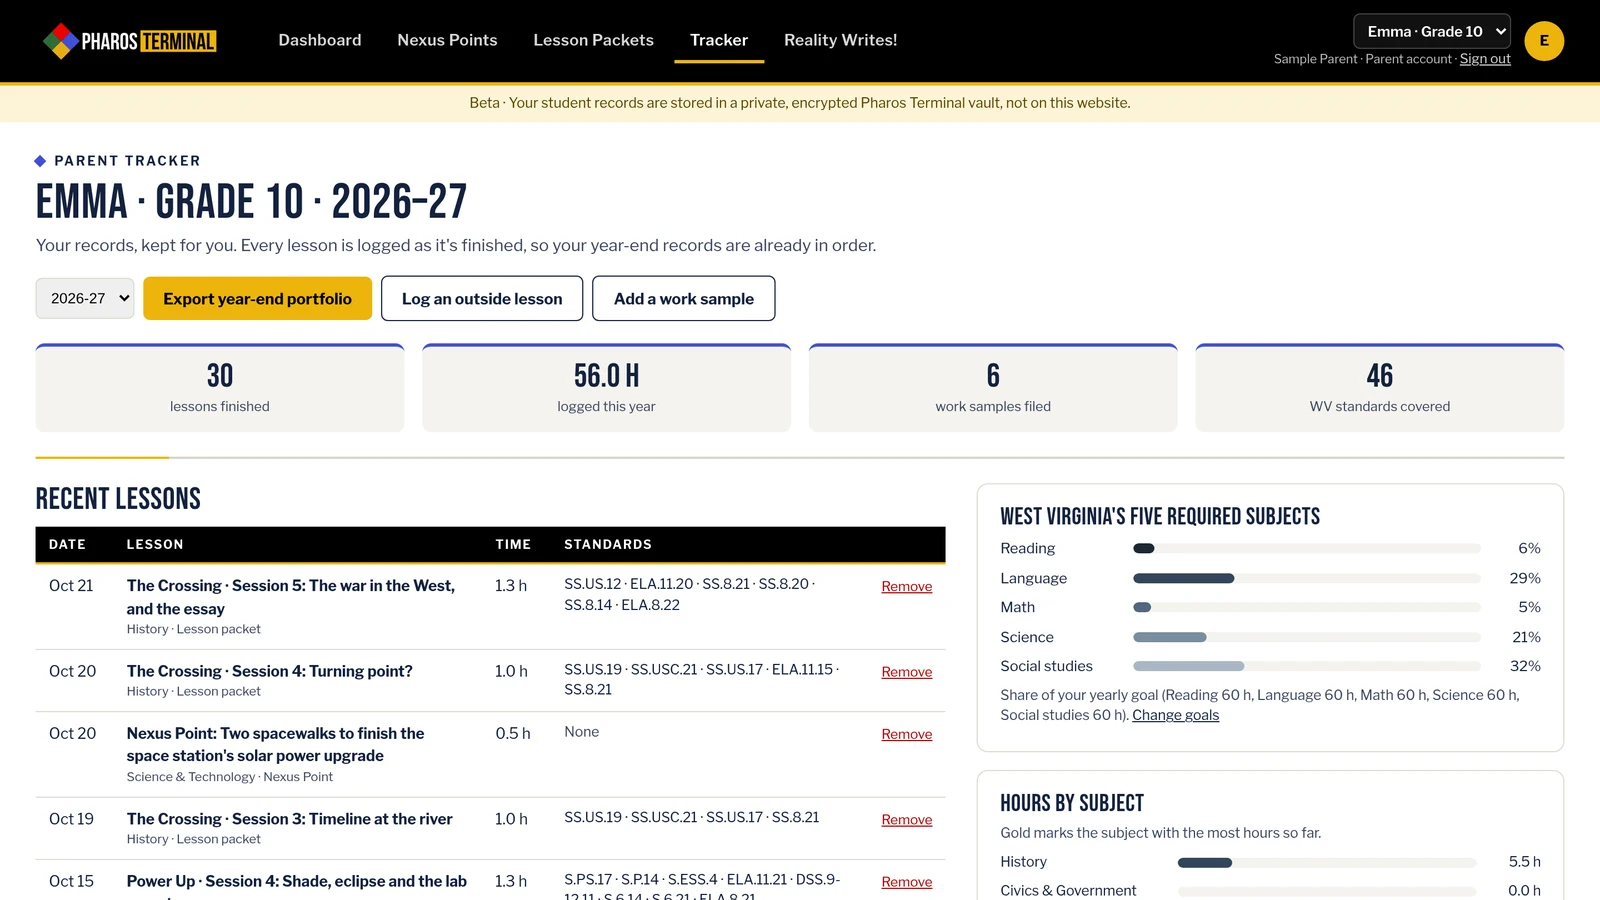Click the DATE column header

[x=67, y=544]
